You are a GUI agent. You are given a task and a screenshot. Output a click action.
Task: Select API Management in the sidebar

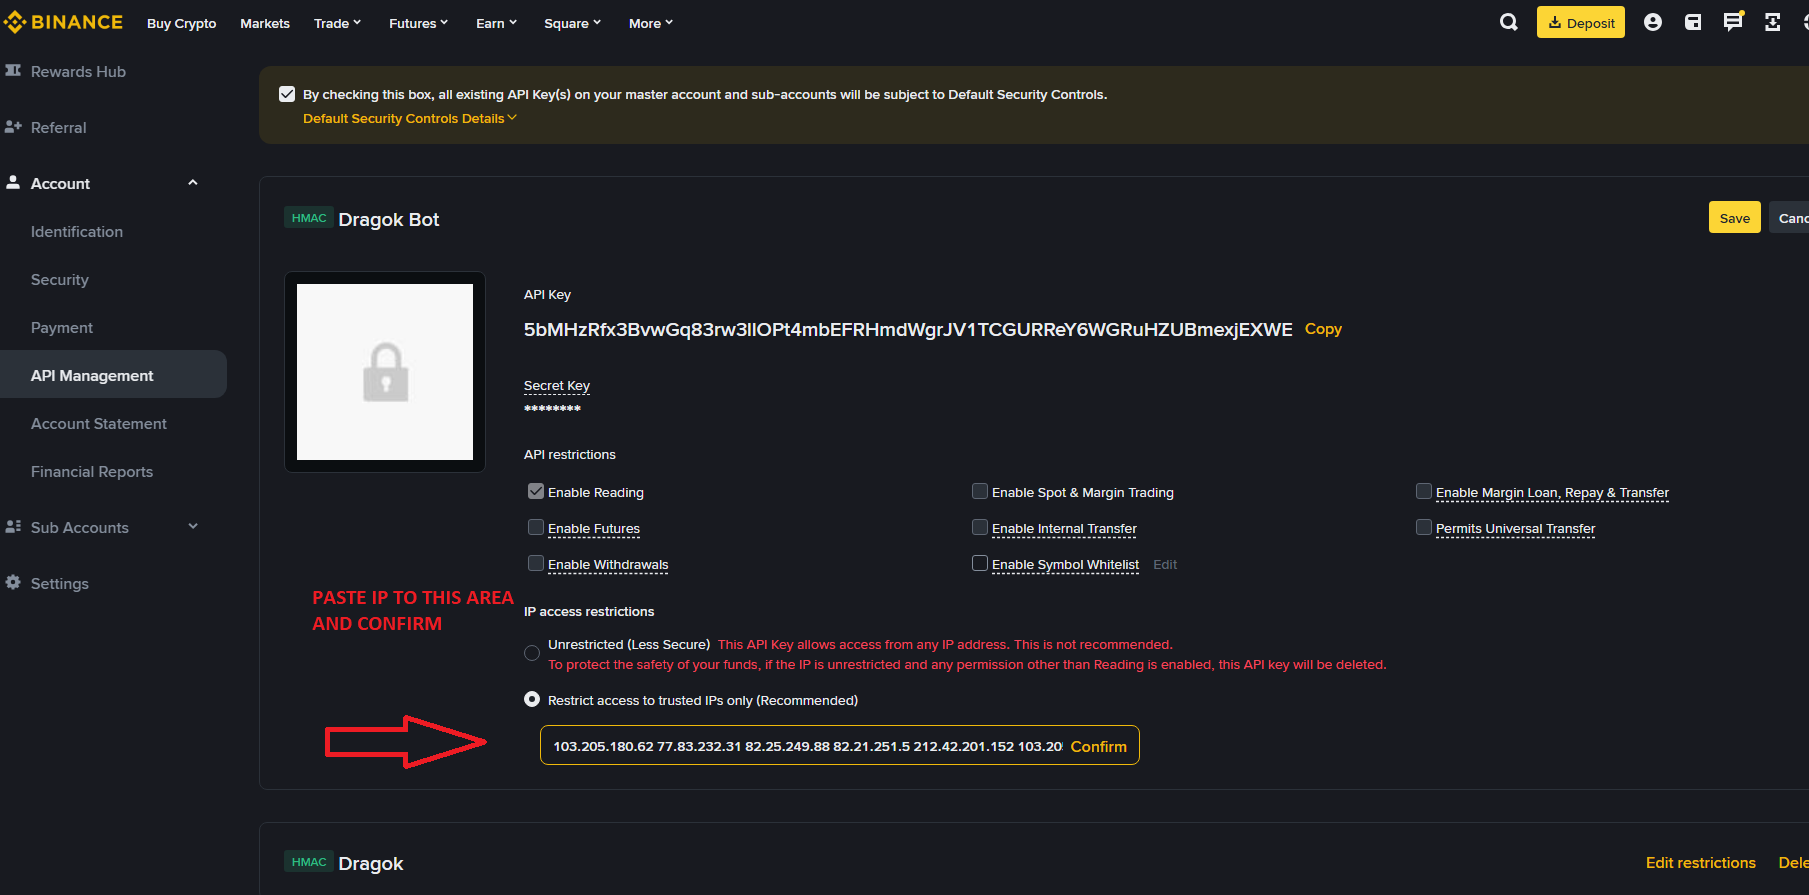113,374
